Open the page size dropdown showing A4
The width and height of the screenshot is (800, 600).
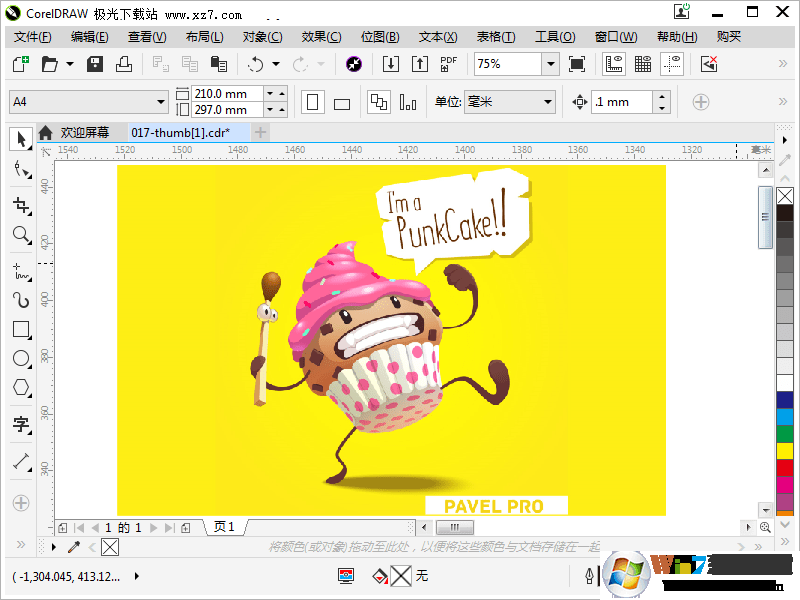point(88,102)
